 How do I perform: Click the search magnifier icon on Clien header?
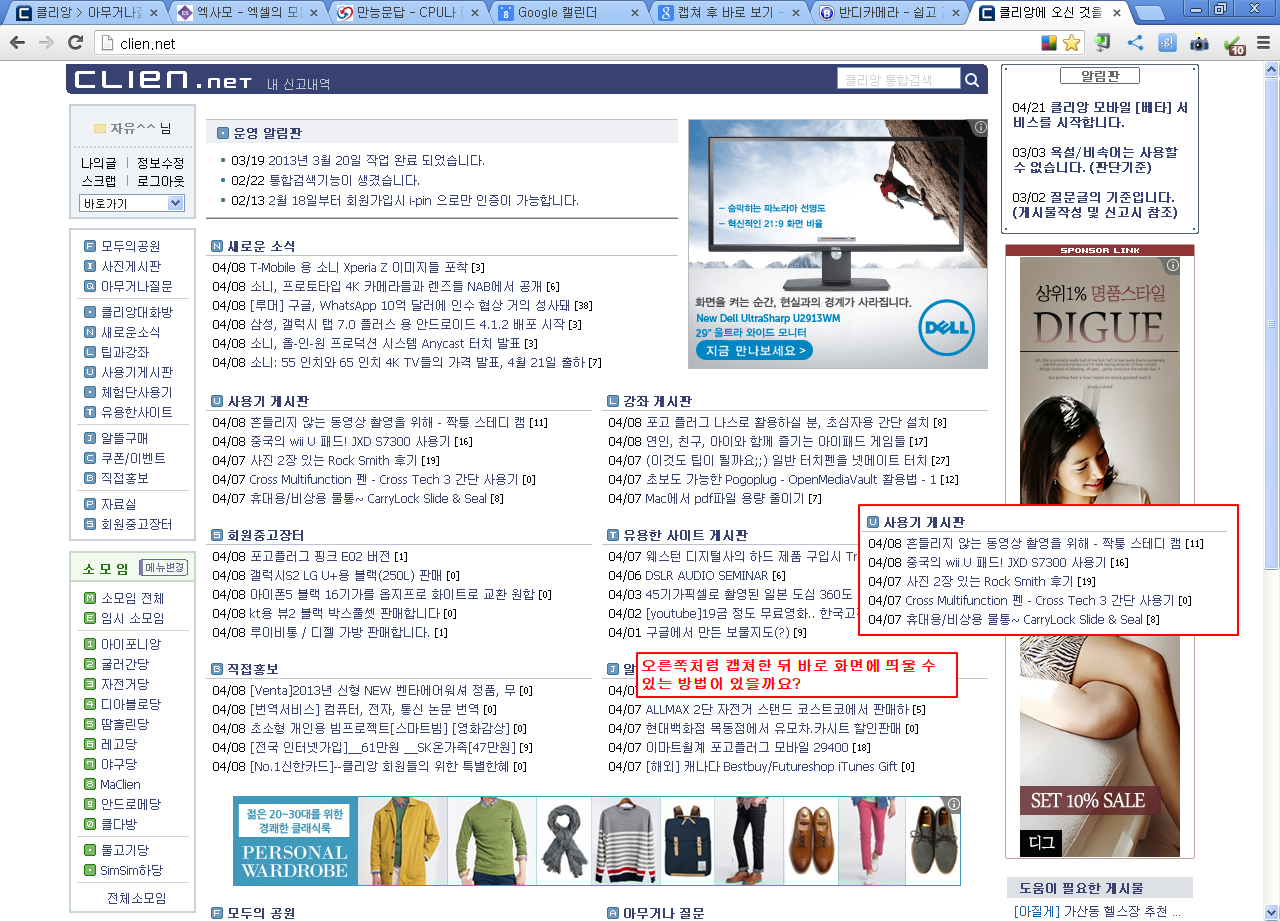[972, 80]
